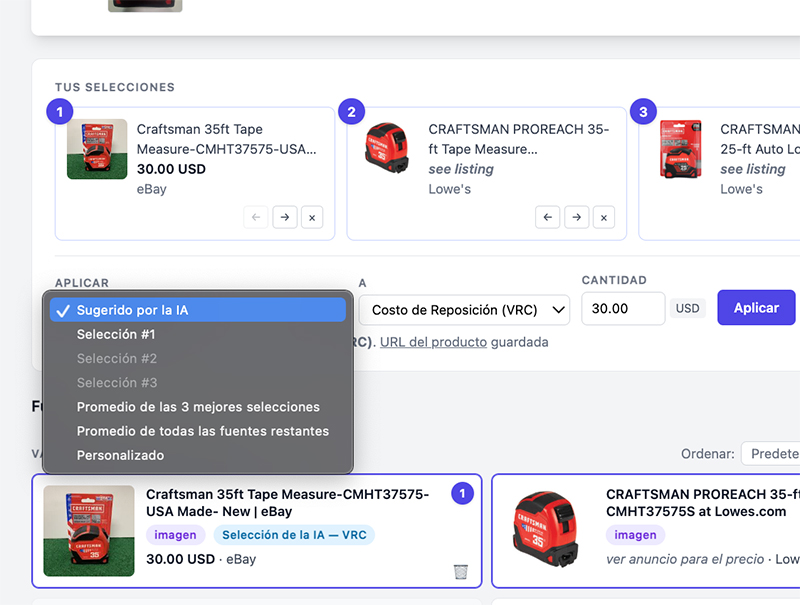The image size is (800, 605).
Task: Open 'Costo de Reposición (VRC)' dropdown
Action: pos(464,310)
